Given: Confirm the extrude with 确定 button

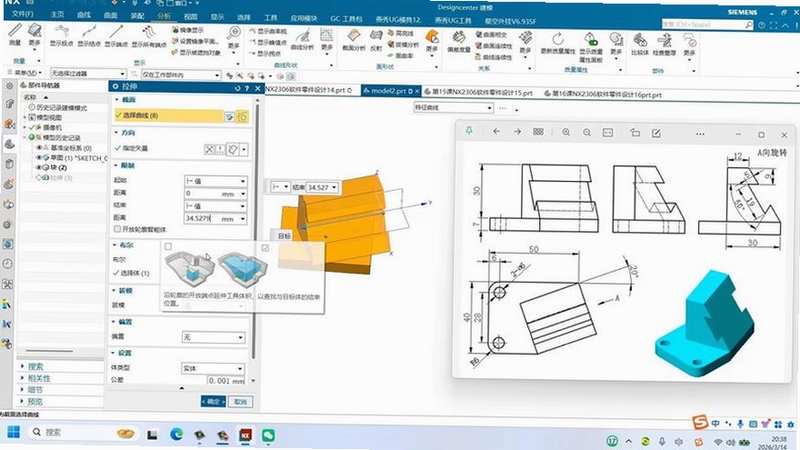Looking at the screenshot, I should pyautogui.click(x=213, y=402).
